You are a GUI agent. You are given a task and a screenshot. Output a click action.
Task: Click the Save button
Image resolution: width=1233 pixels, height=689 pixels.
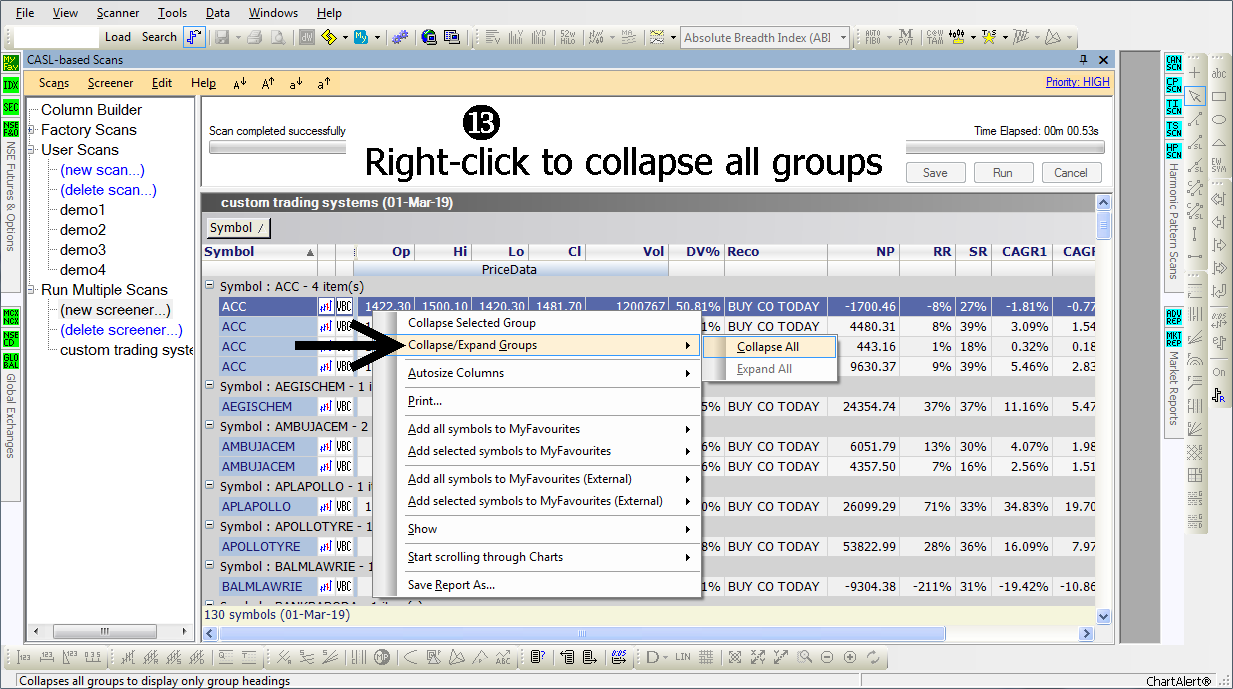[x=935, y=173]
